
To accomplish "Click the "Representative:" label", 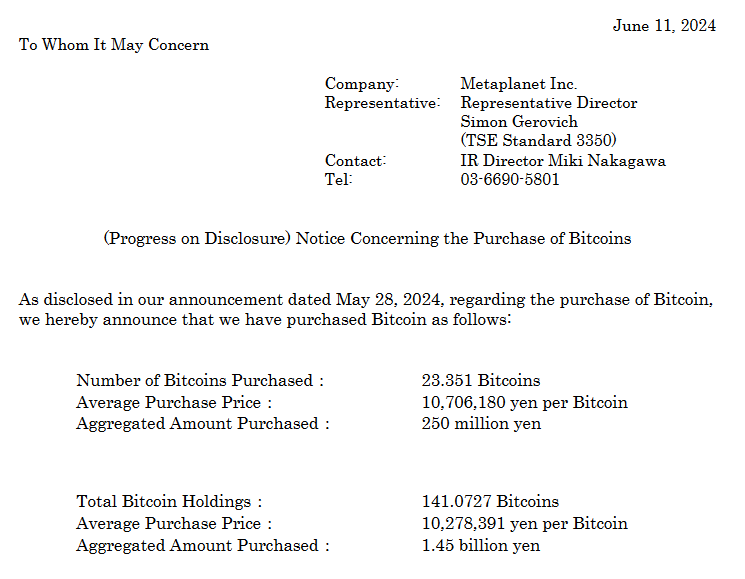I will pos(382,103).
